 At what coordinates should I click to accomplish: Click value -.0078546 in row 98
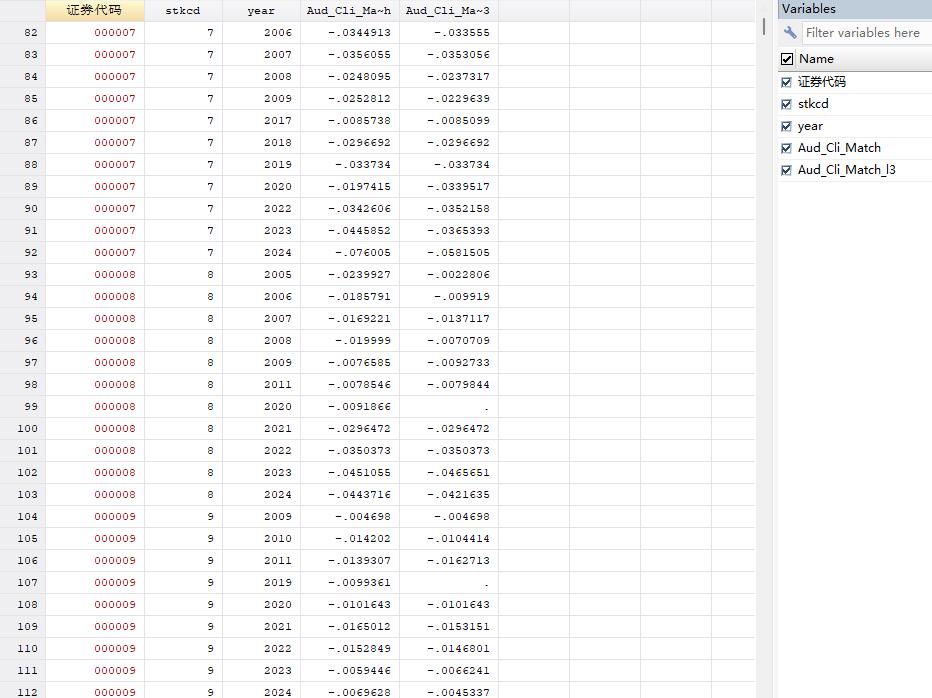[350, 385]
